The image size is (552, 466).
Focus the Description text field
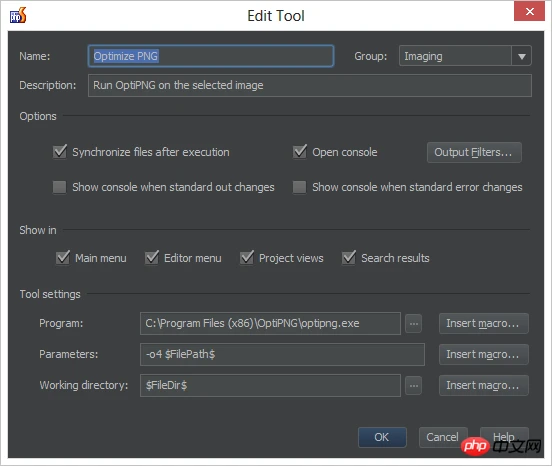[x=309, y=86]
